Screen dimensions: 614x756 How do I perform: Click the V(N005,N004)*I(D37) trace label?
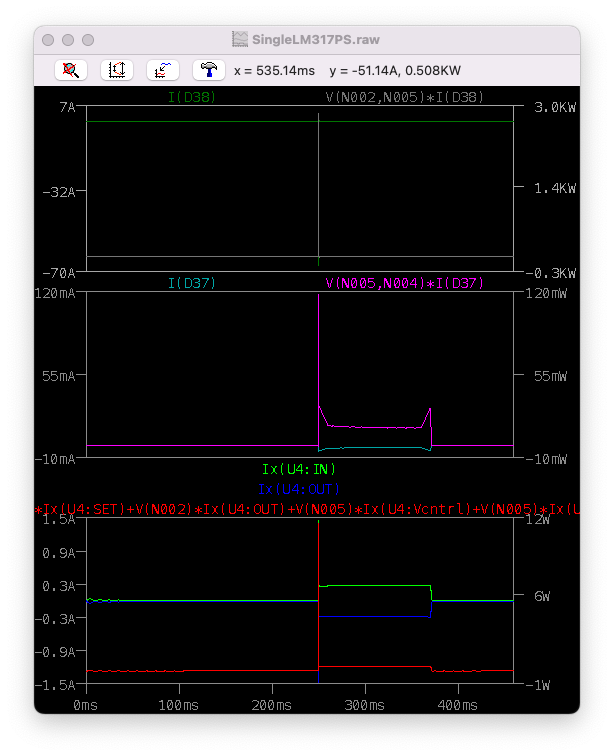point(404,283)
